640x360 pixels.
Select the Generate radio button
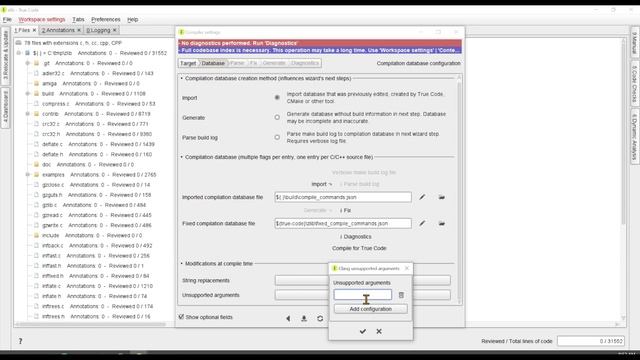[277, 118]
